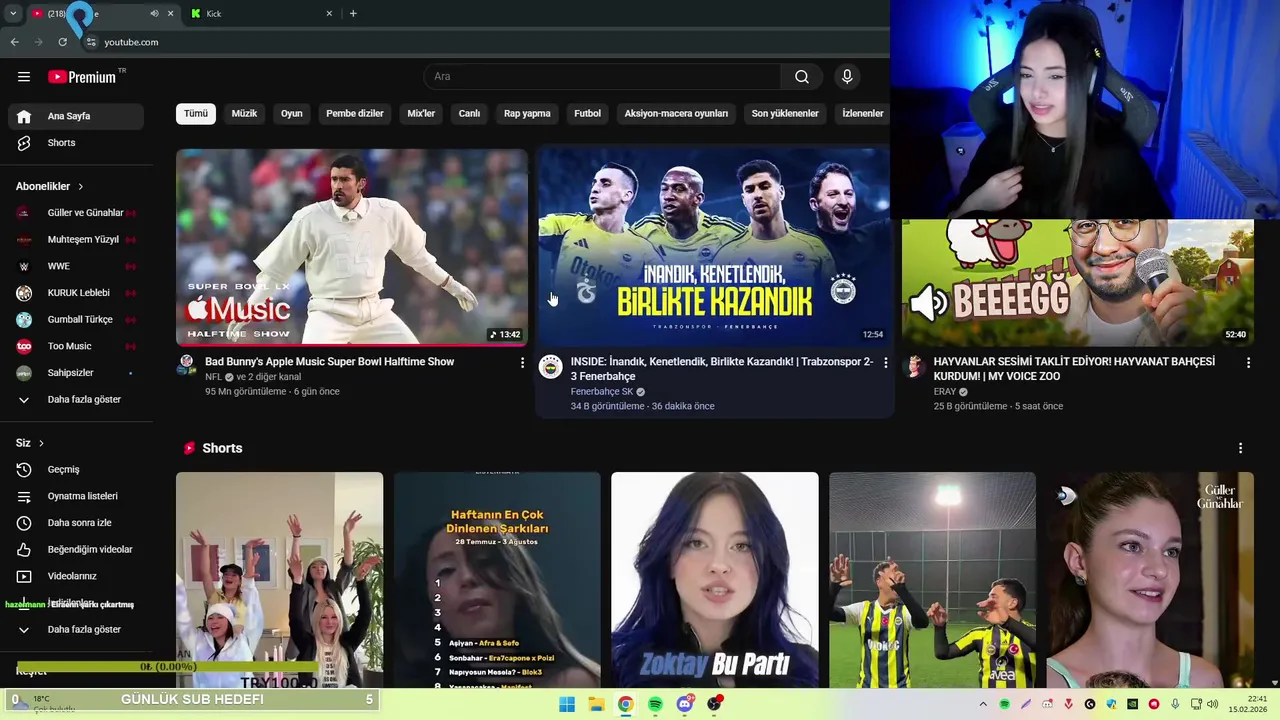This screenshot has width=1280, height=720.
Task: Select the Tümü filter chip
Action: point(196,114)
